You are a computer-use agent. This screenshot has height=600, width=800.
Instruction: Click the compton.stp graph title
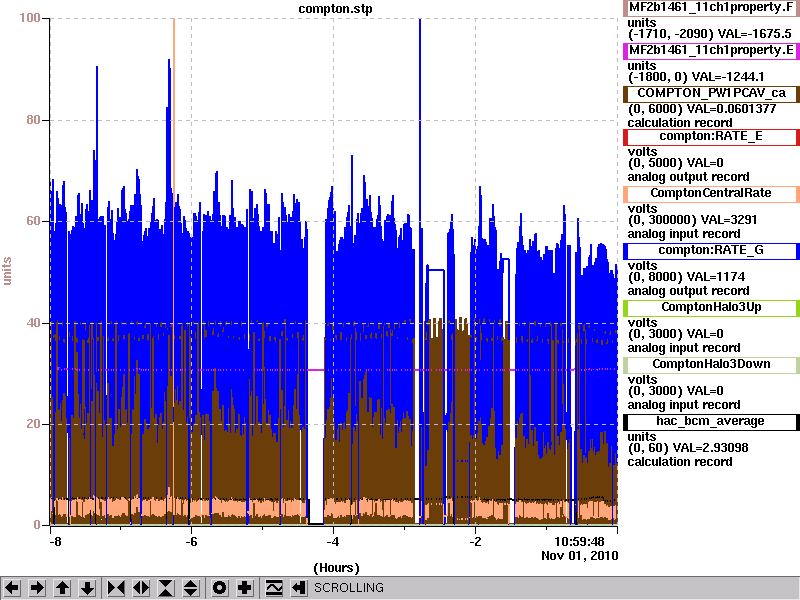(x=335, y=9)
